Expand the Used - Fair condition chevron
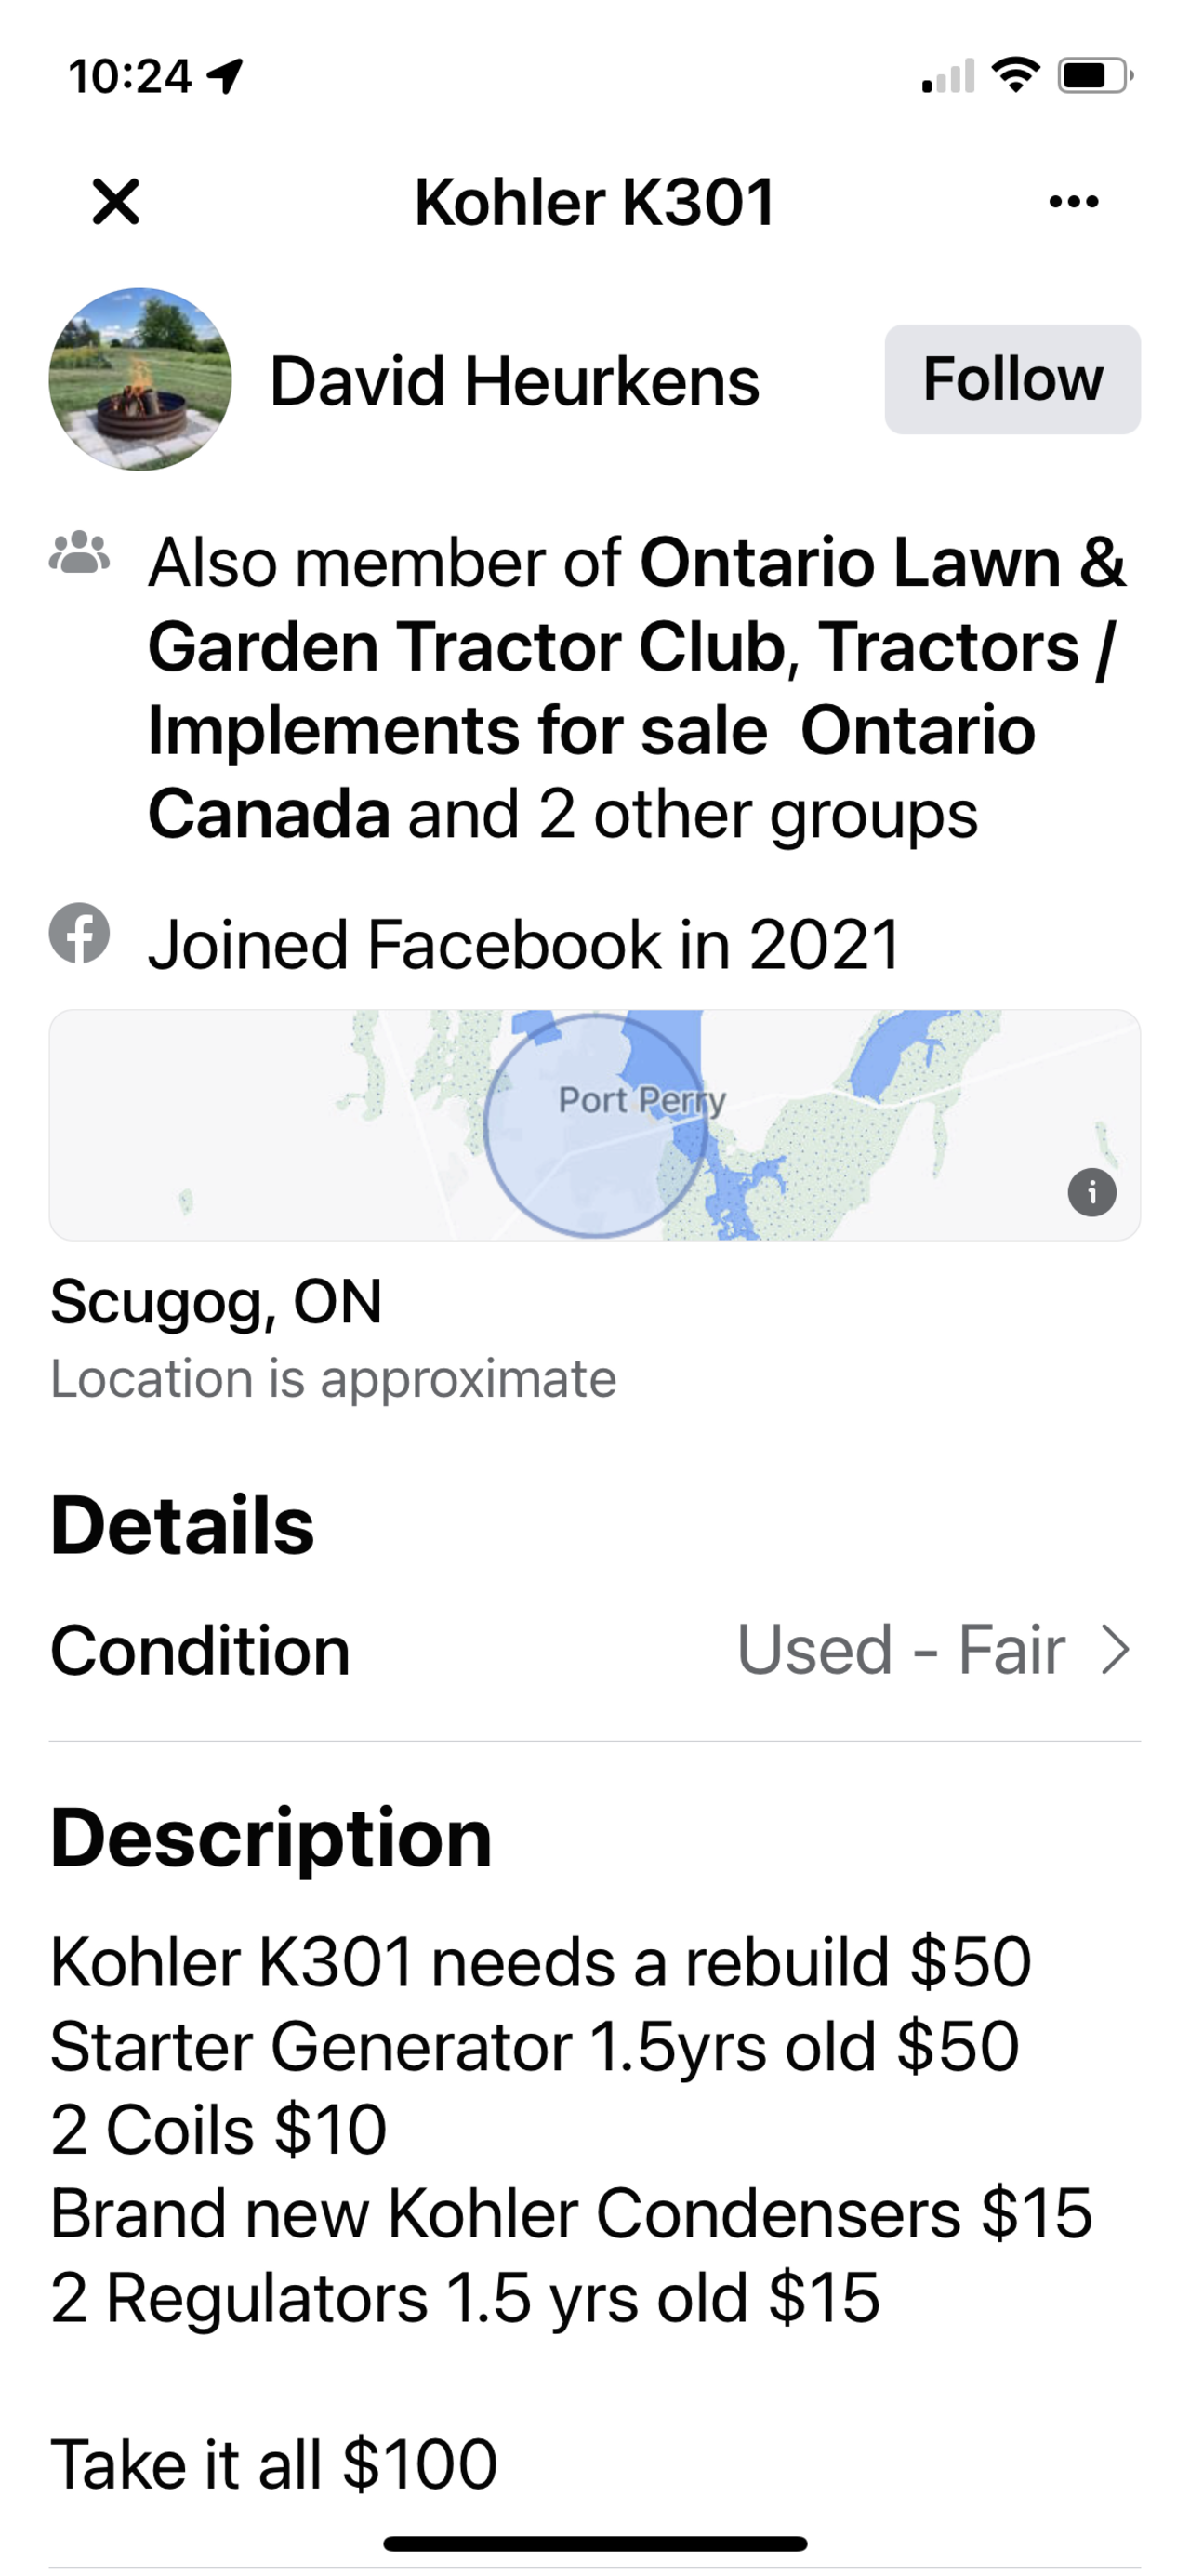This screenshot has height=2576, width=1190. 1115,1650
